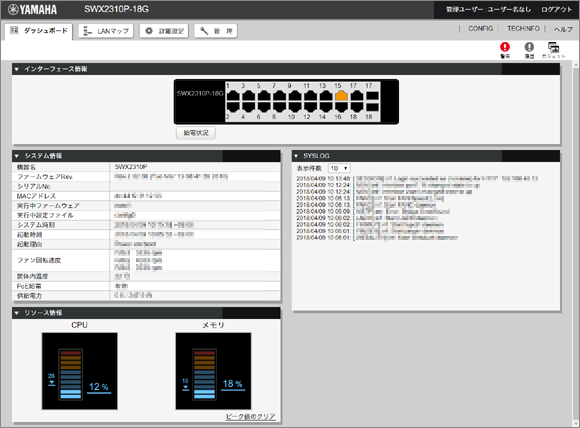Click the 給電状況 button
Screen dimensions: 580x428
(196, 133)
